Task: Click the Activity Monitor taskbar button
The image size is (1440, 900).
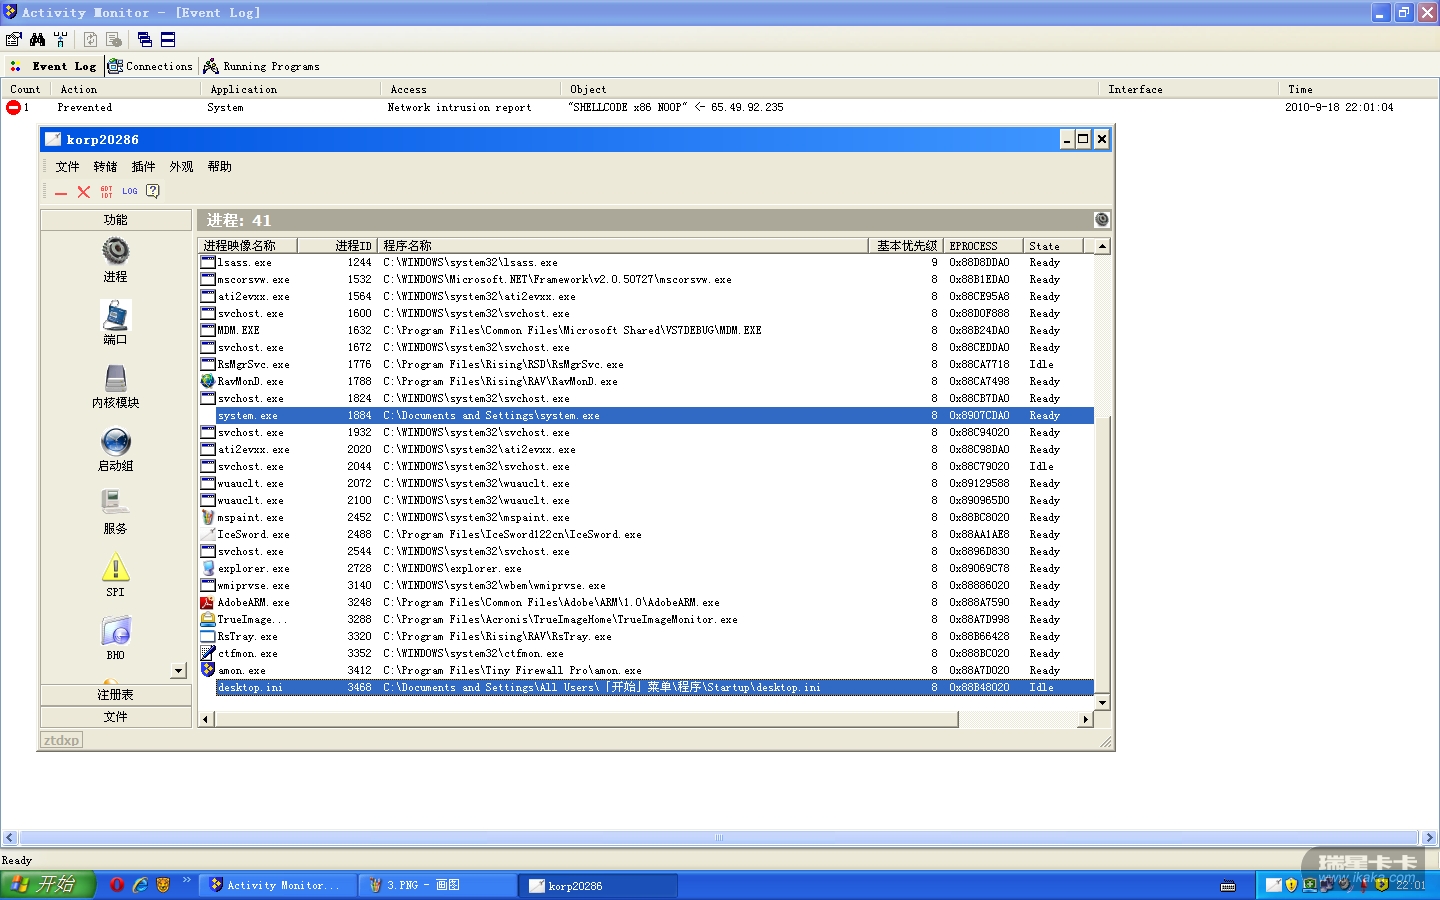Action: [x=274, y=885]
